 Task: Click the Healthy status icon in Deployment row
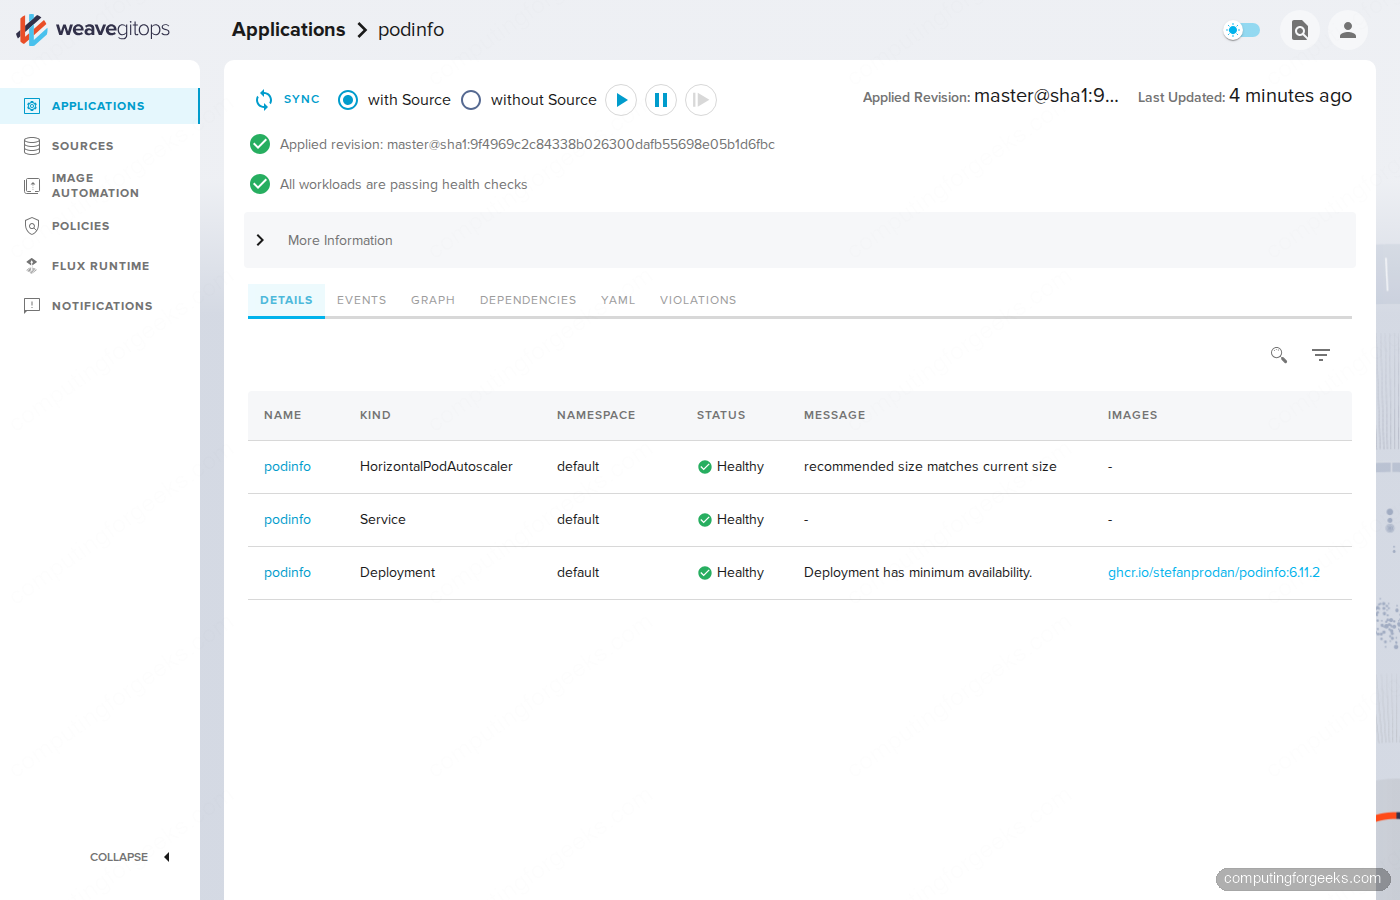coord(705,573)
